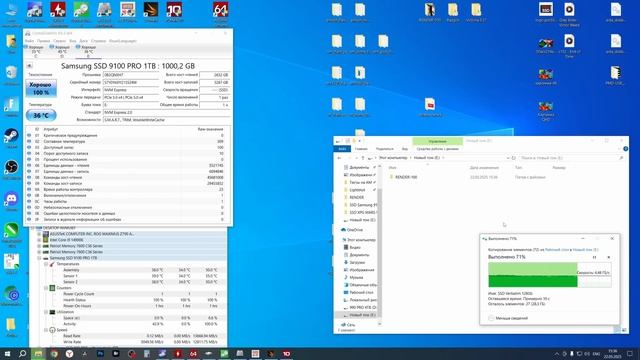Collapse Speed group in HWMonitor
640x360 pixels.
(46, 330)
